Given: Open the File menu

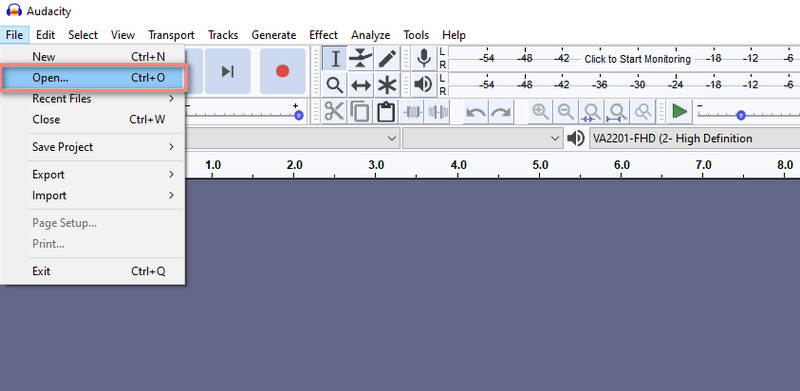Looking at the screenshot, I should point(14,35).
